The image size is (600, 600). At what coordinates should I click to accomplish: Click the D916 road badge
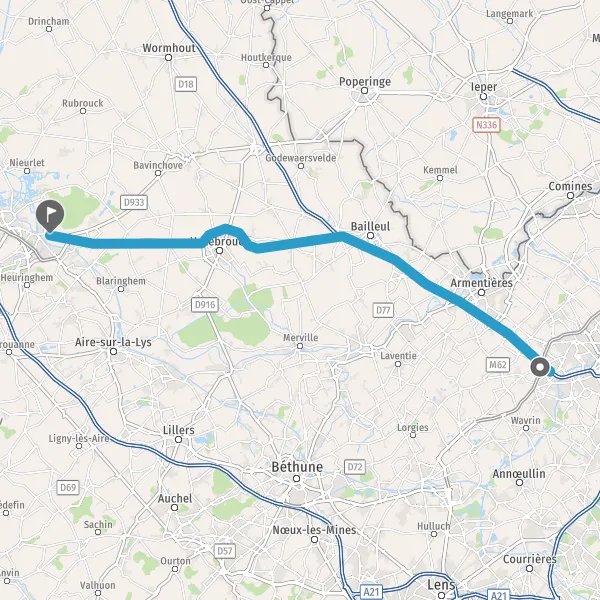205,305
